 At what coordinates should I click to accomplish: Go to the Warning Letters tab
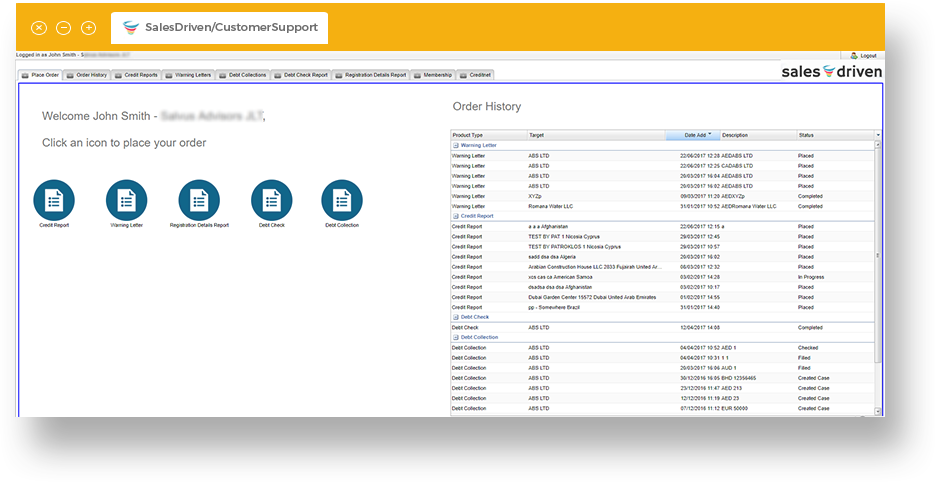coord(188,75)
